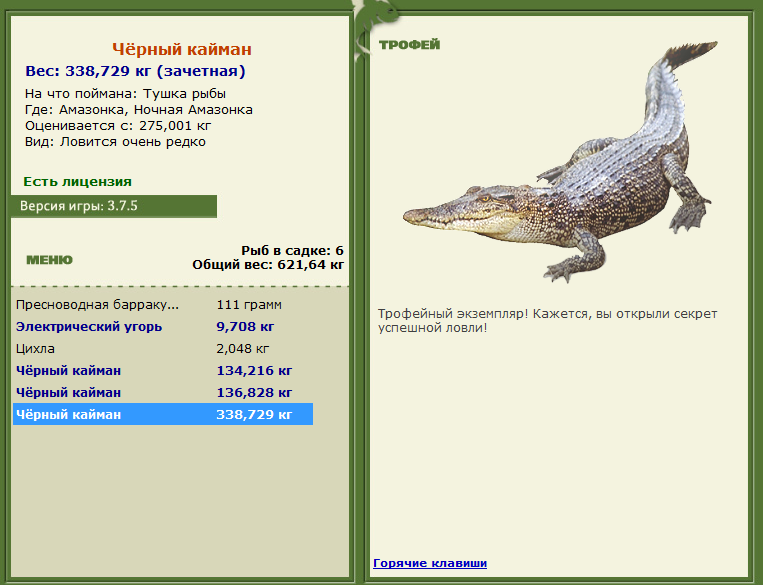The width and height of the screenshot is (763, 585).
Task: Select Чёрный кайман 134,216 кг row
Action: click(x=163, y=370)
